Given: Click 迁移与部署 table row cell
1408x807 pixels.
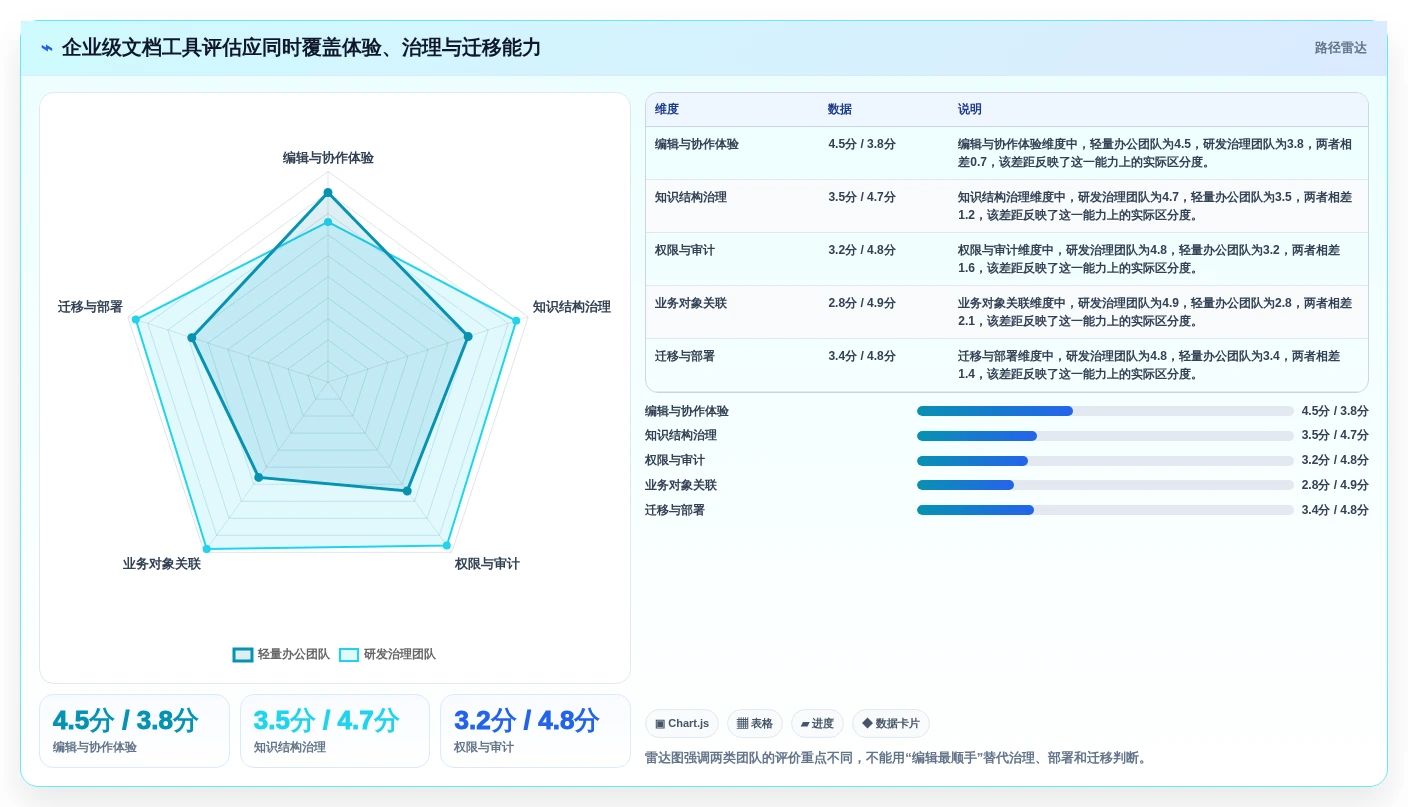Looking at the screenshot, I should [x=685, y=356].
